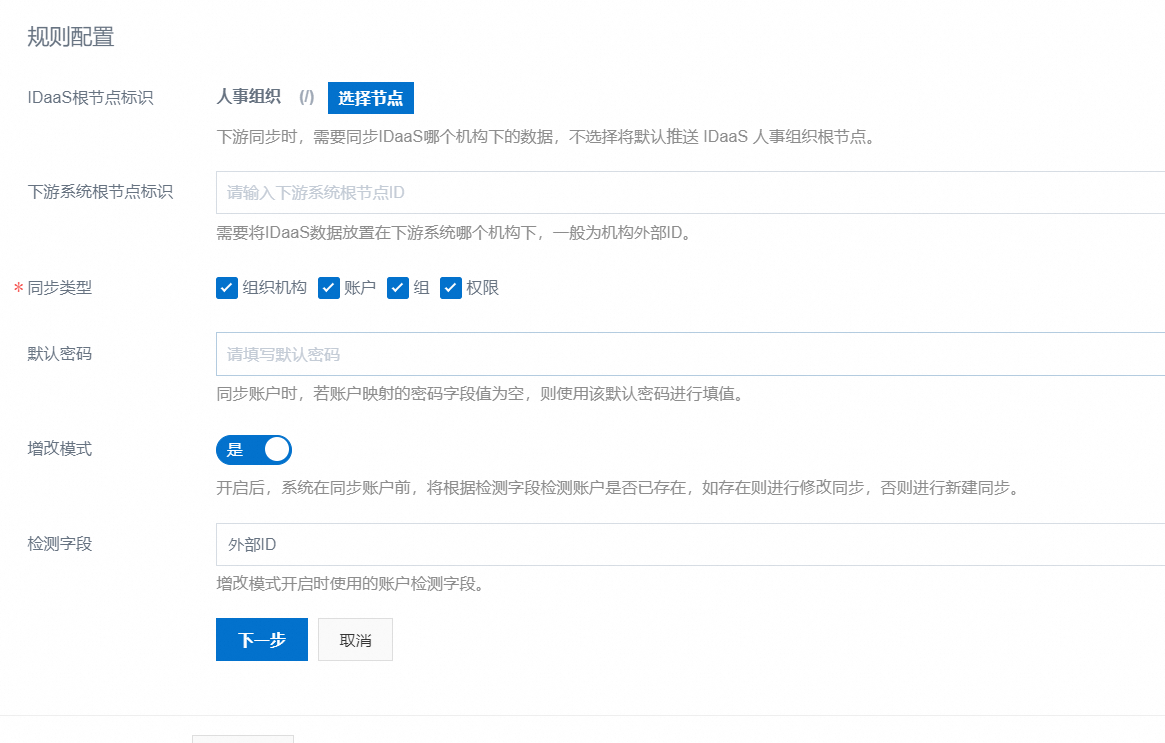The width and height of the screenshot is (1165, 743).
Task: Click the 选择节点 button
Action: point(370,98)
